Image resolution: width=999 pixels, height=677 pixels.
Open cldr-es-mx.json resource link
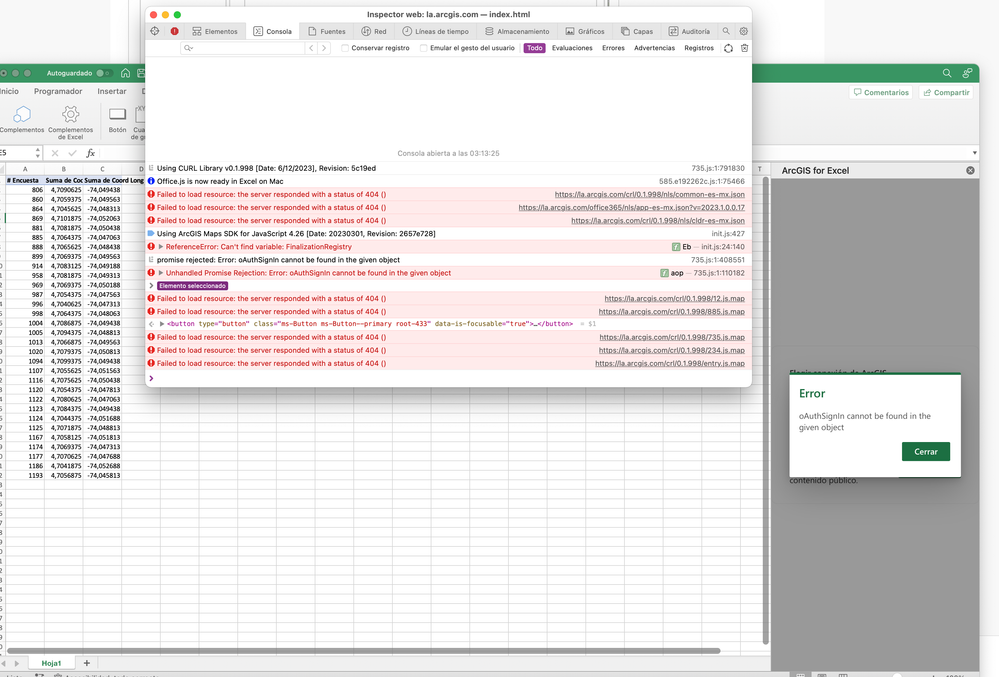point(658,220)
